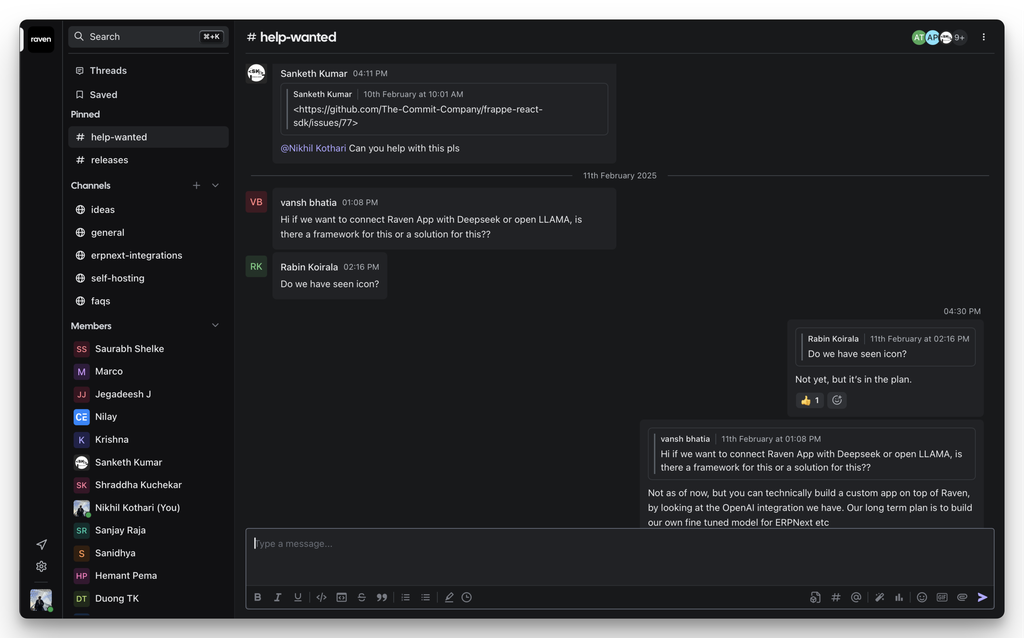Insert a channel link with the # icon
Viewport: 1024px width, 638px height.
click(x=835, y=597)
